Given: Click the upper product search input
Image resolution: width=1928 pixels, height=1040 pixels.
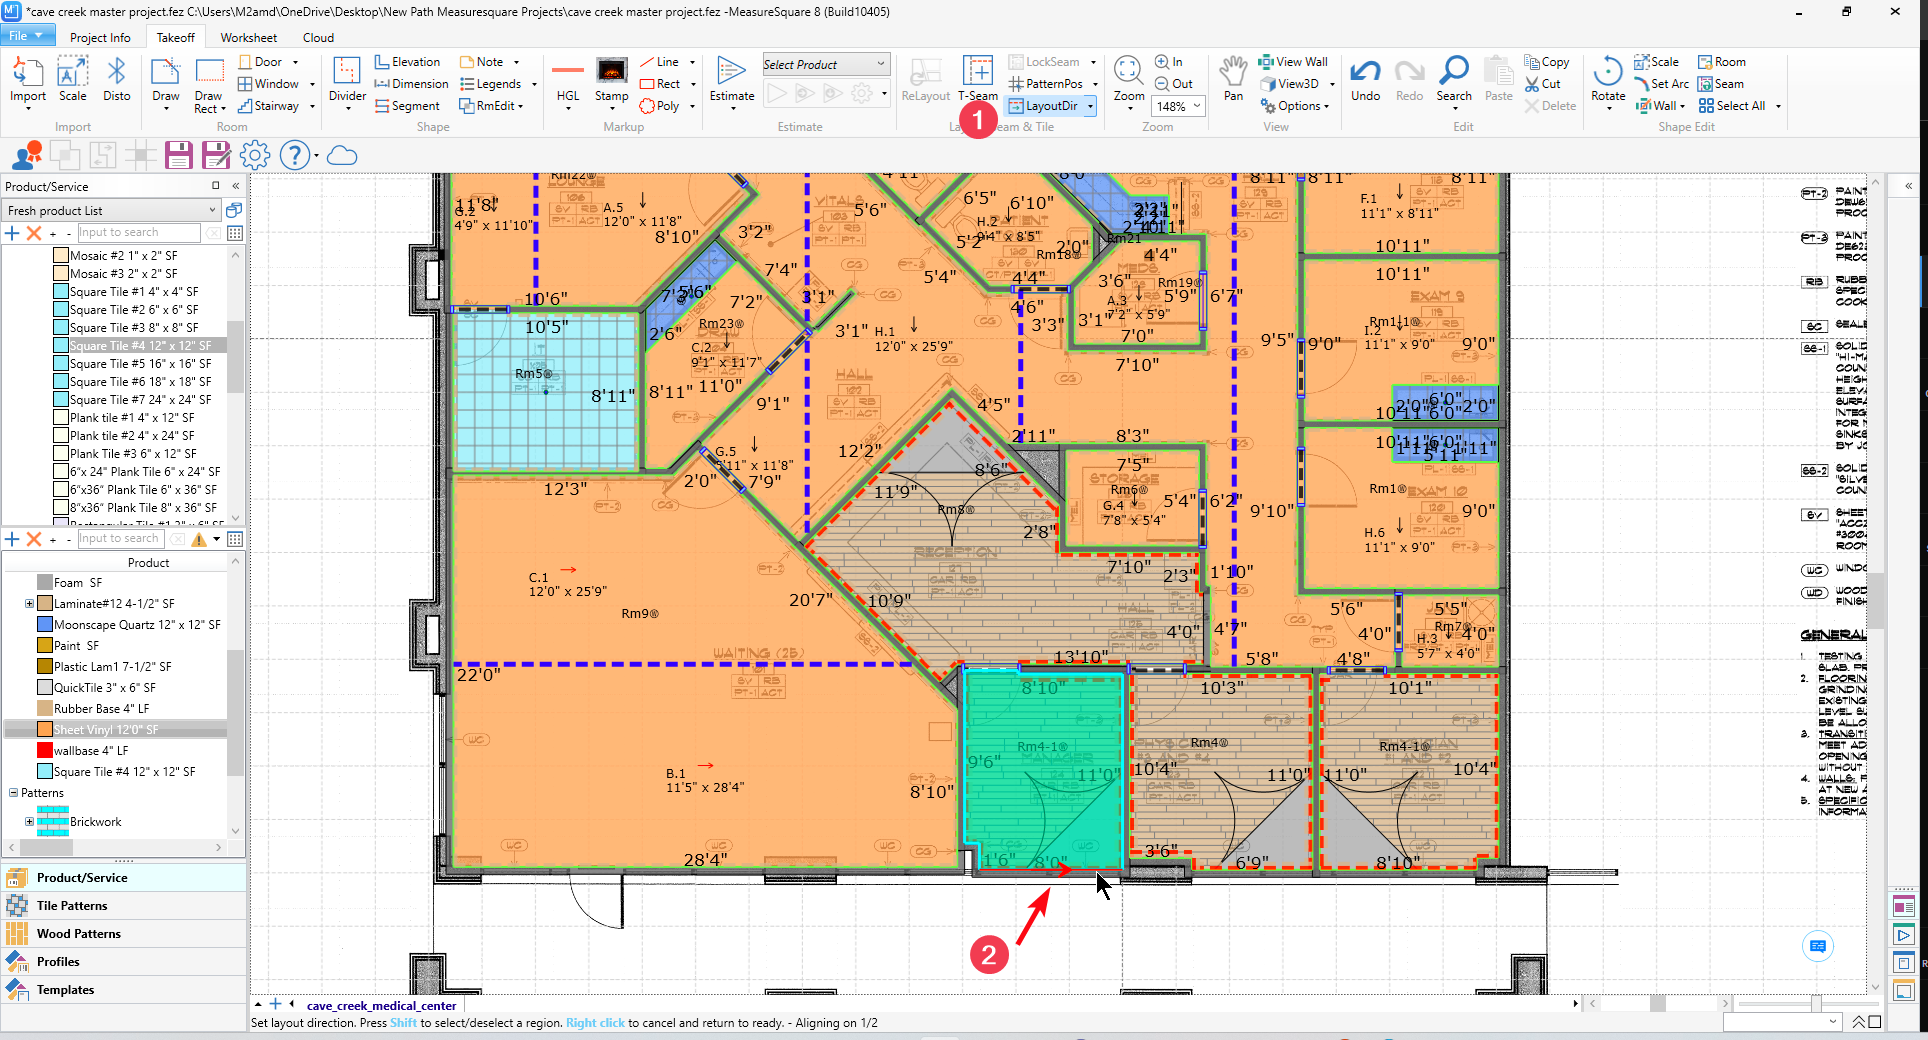Looking at the screenshot, I should pos(139,233).
